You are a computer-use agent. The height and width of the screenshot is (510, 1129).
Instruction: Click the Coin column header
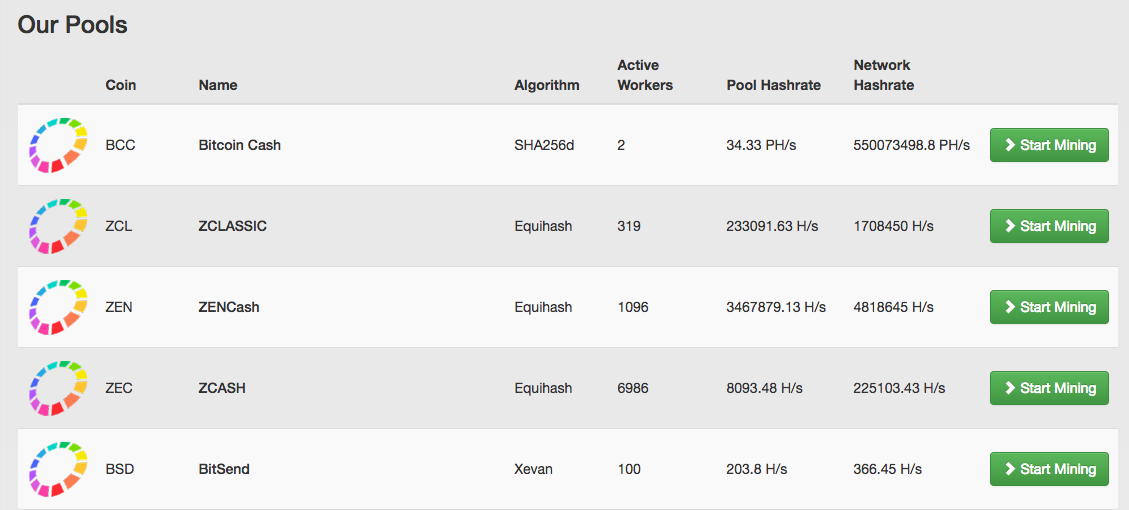point(120,85)
